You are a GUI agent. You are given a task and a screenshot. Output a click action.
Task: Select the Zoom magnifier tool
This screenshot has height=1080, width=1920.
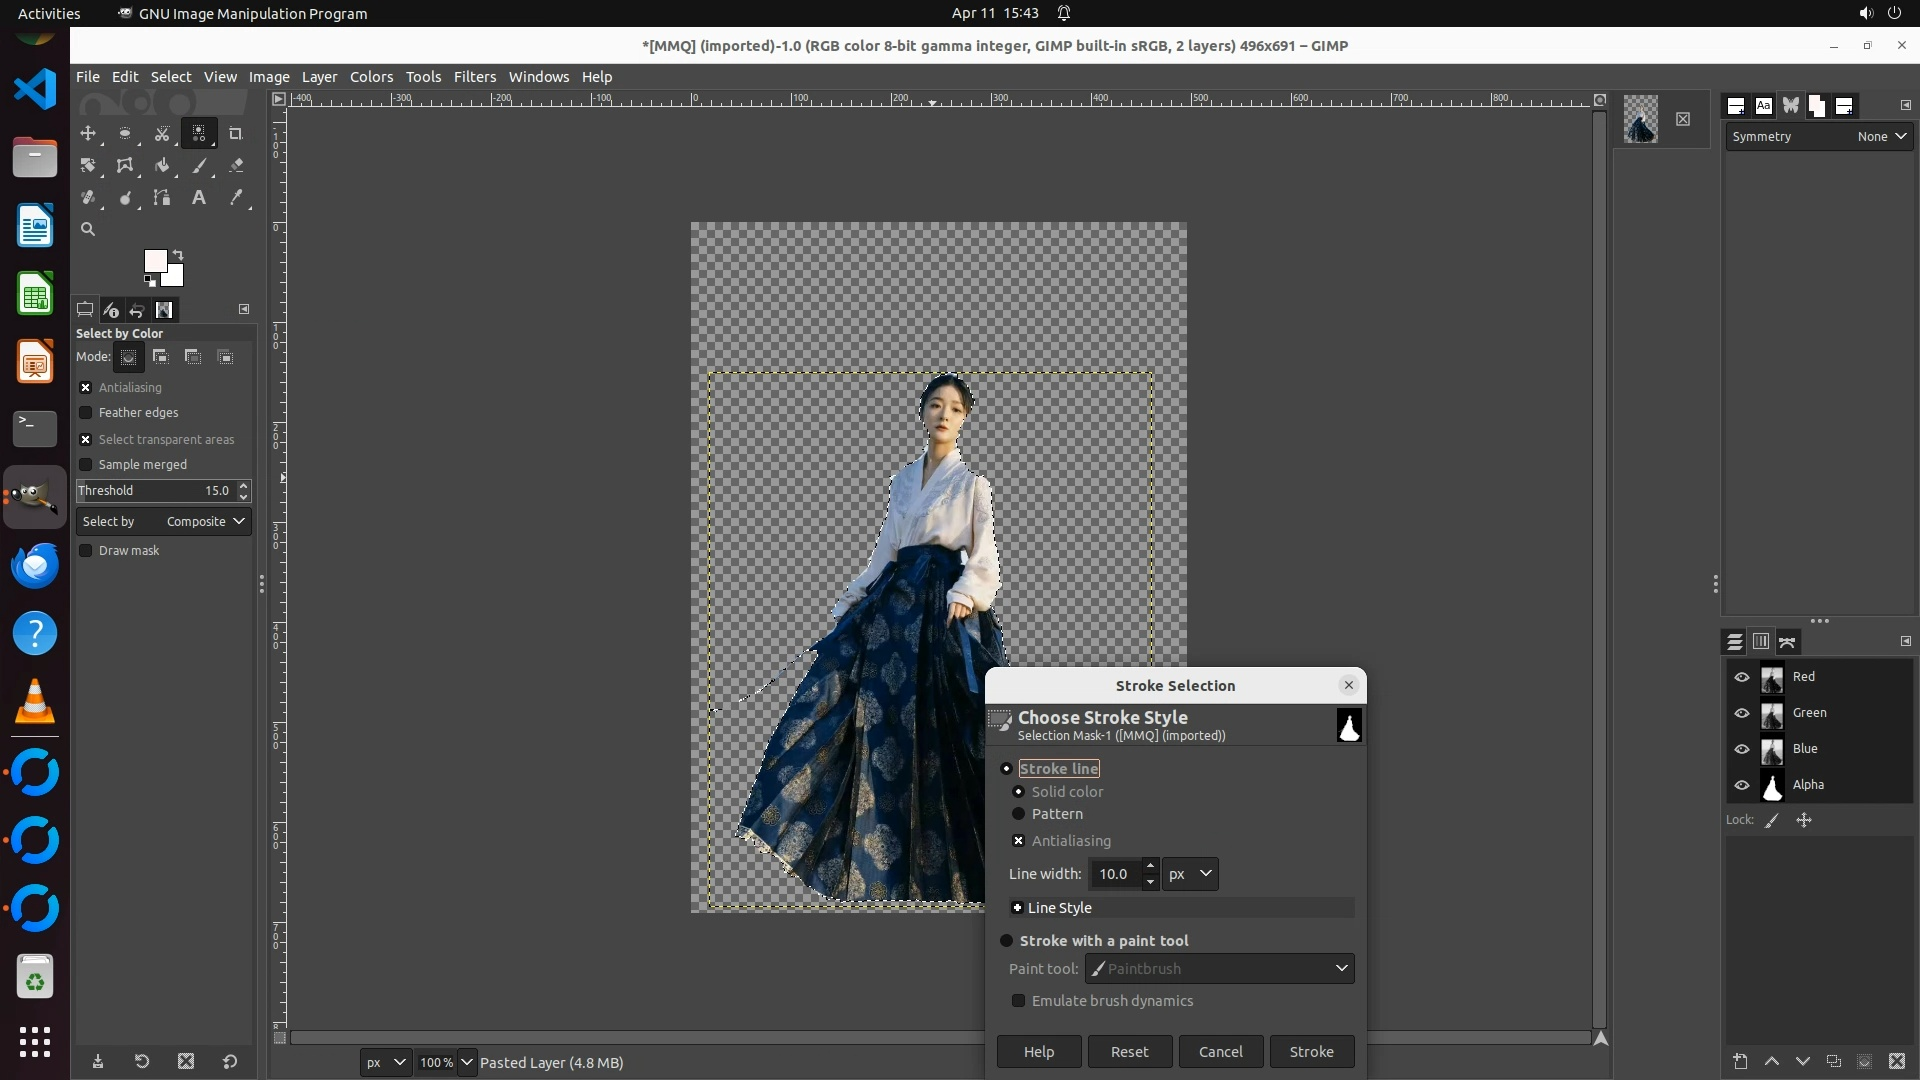click(x=88, y=229)
